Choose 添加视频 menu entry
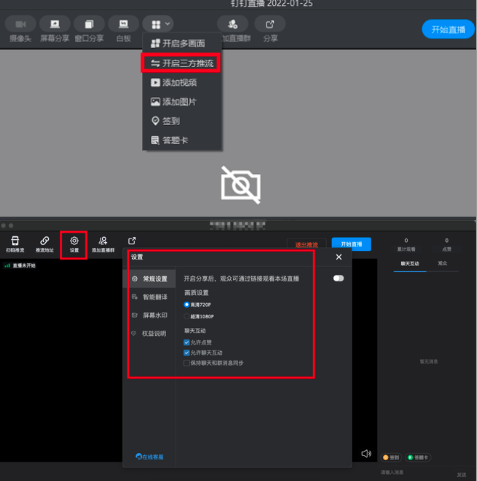The height and width of the screenshot is (481, 477). click(x=182, y=82)
